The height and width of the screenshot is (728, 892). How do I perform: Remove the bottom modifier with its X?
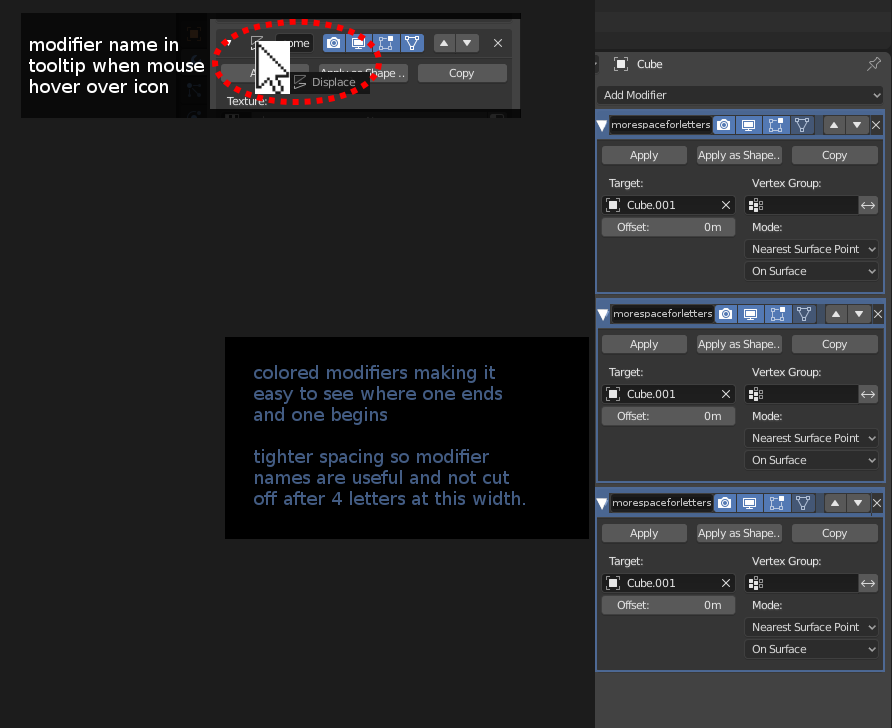tap(877, 503)
